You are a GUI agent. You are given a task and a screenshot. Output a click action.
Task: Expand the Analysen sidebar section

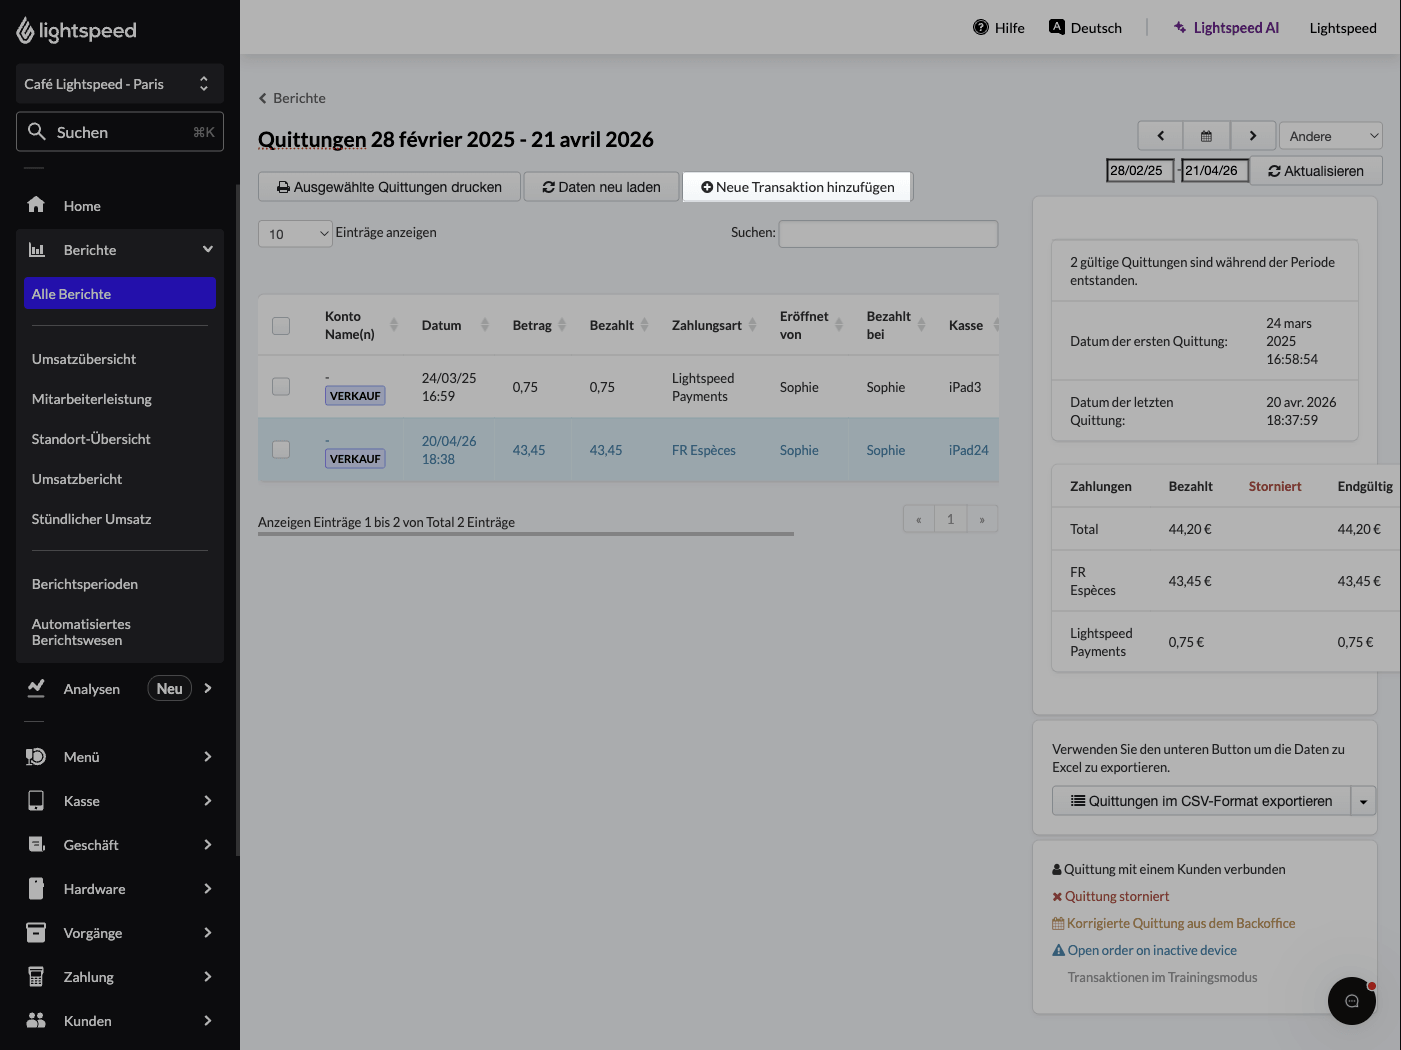coord(208,688)
